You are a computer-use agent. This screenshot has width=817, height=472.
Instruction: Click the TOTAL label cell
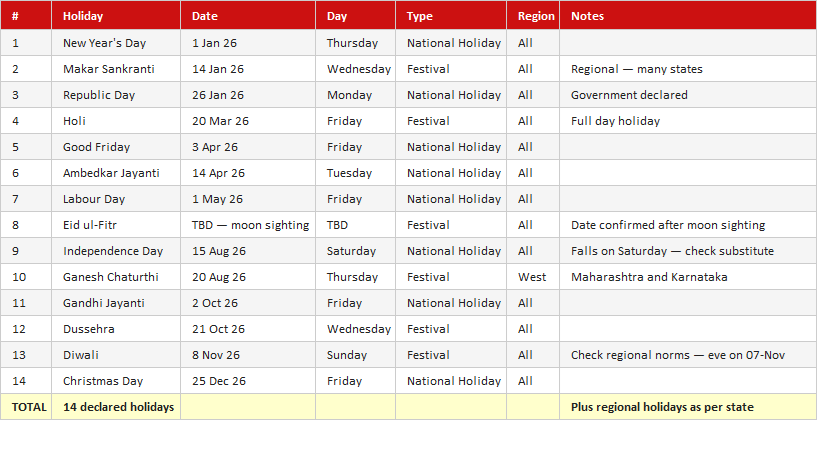coord(26,407)
